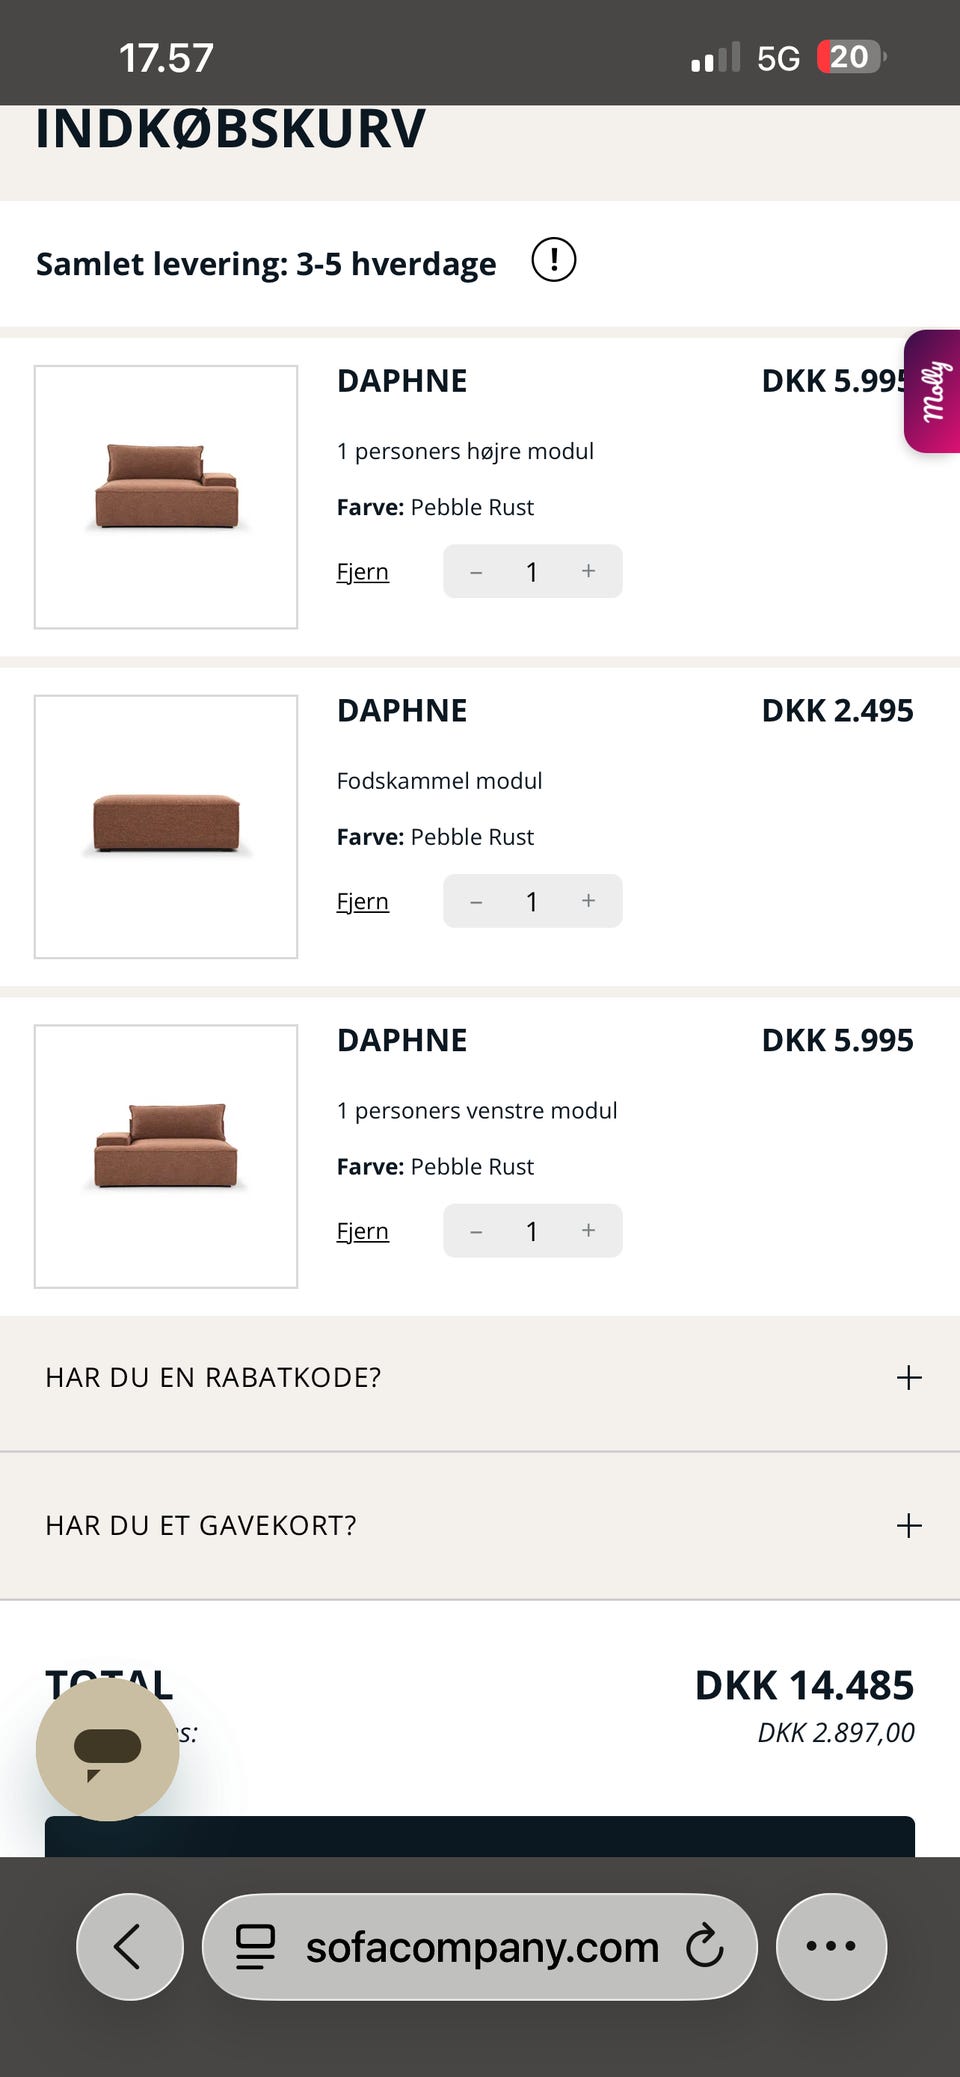Image resolution: width=960 pixels, height=2077 pixels.
Task: Increase quantity of højre modul
Action: [588, 571]
